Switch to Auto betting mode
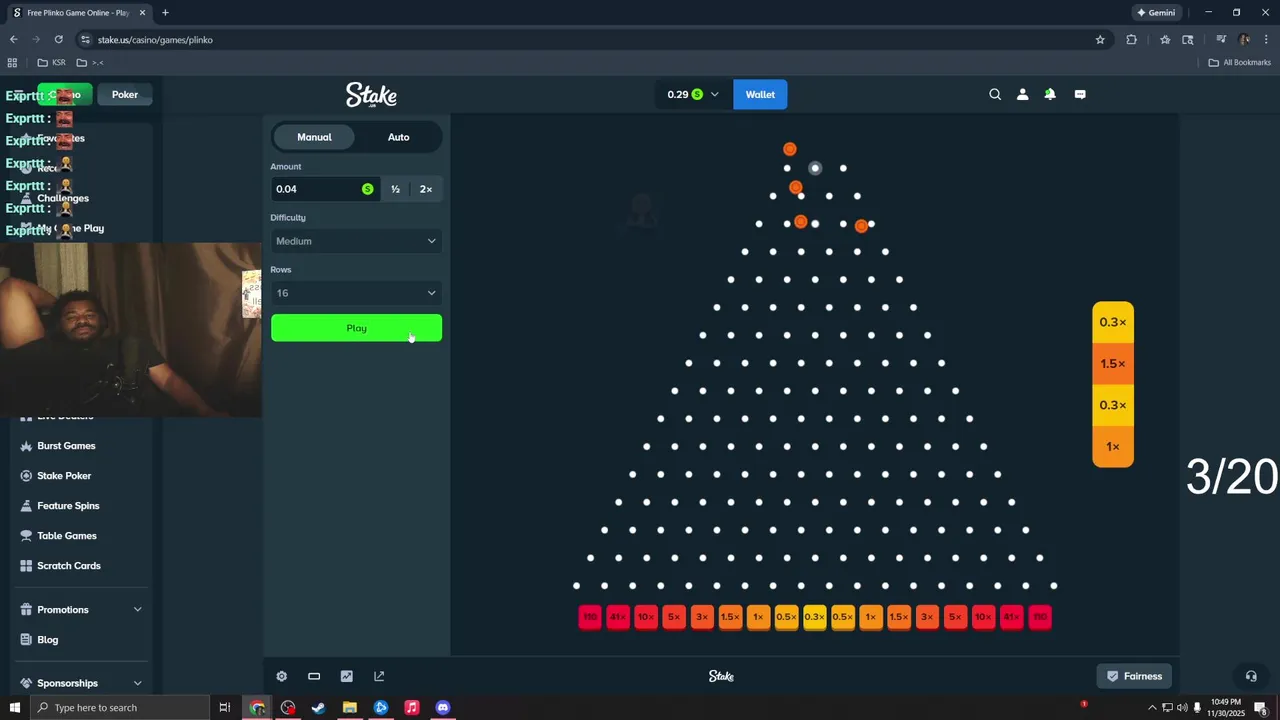1280x720 pixels. click(x=398, y=137)
